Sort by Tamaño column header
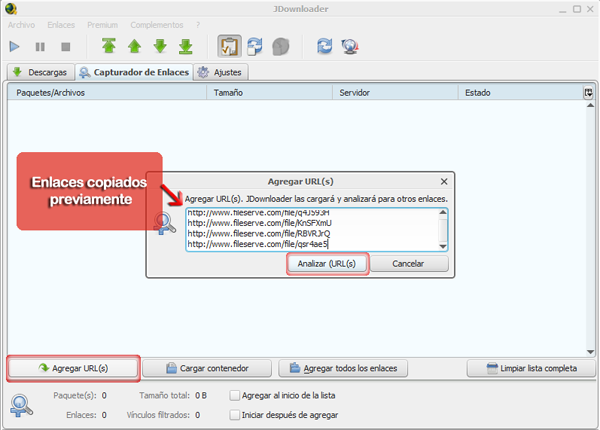This screenshot has width=600, height=430. [269, 93]
